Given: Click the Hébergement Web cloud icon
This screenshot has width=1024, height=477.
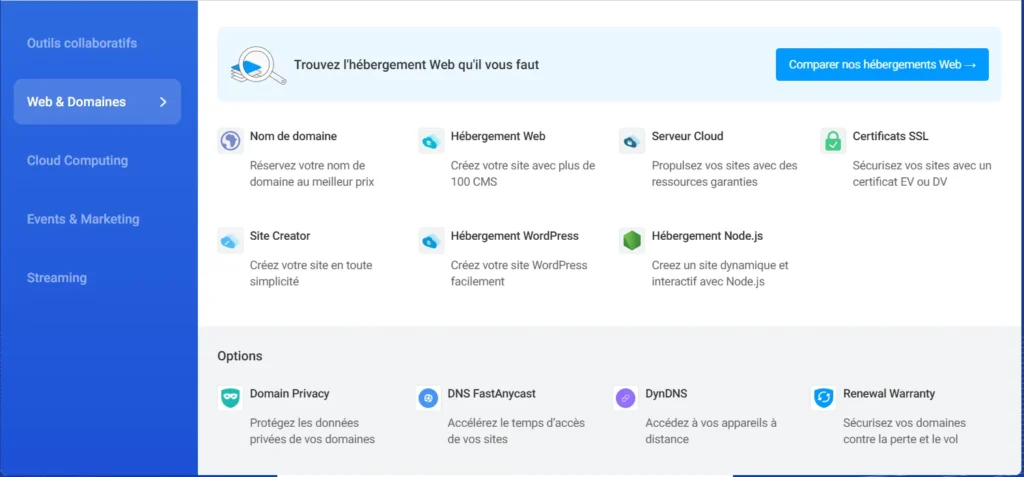Looking at the screenshot, I should click(x=431, y=141).
